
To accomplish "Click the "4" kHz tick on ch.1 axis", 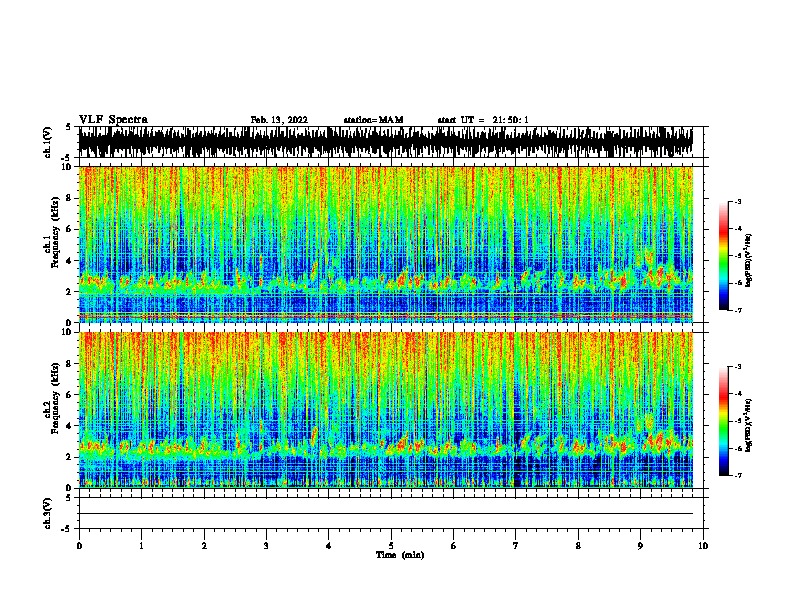I will (x=69, y=261).
